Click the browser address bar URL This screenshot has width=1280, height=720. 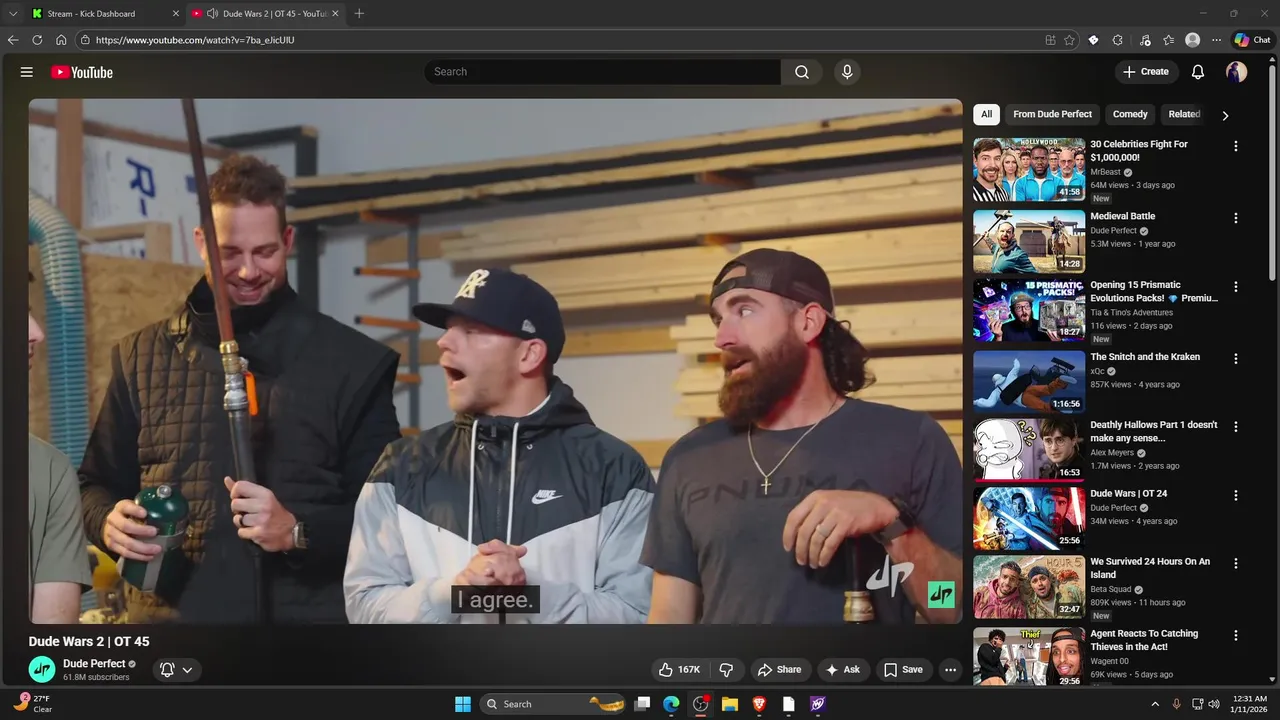coord(195,40)
